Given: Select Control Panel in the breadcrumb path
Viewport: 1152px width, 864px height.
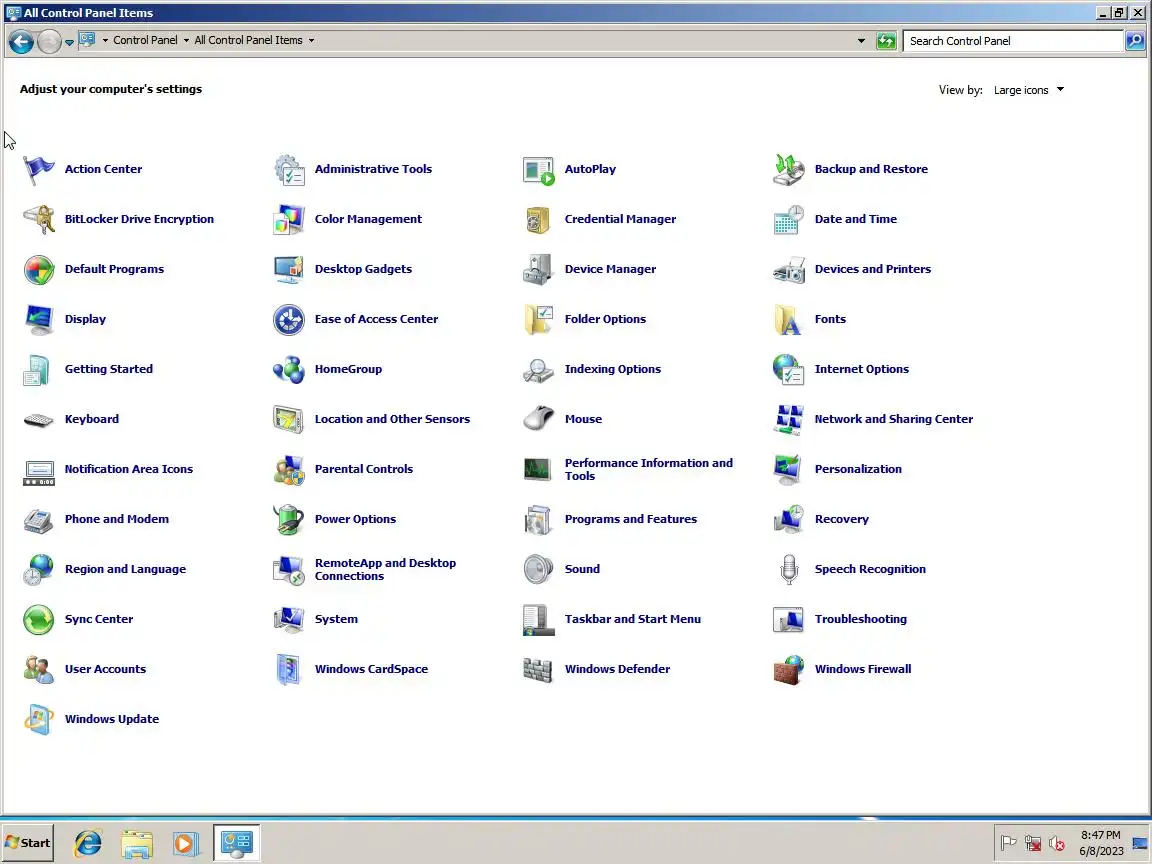Looking at the screenshot, I should (145, 40).
